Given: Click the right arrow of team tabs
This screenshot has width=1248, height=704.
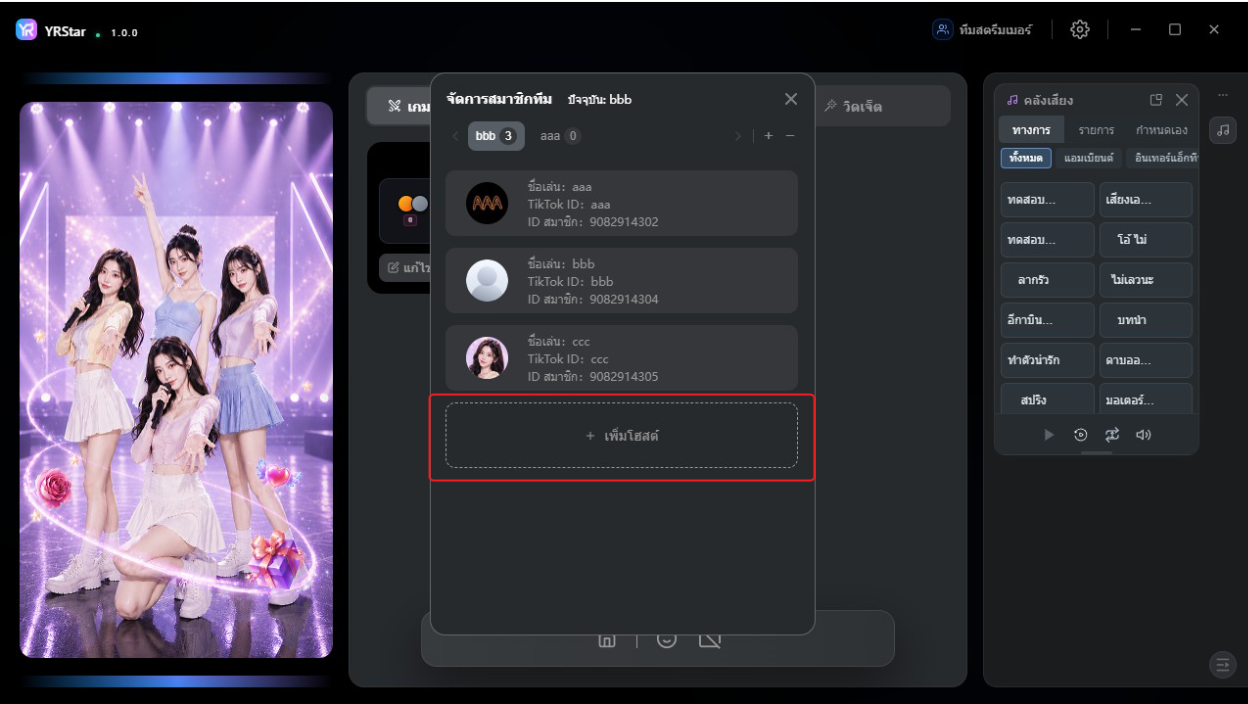Looking at the screenshot, I should [x=738, y=136].
